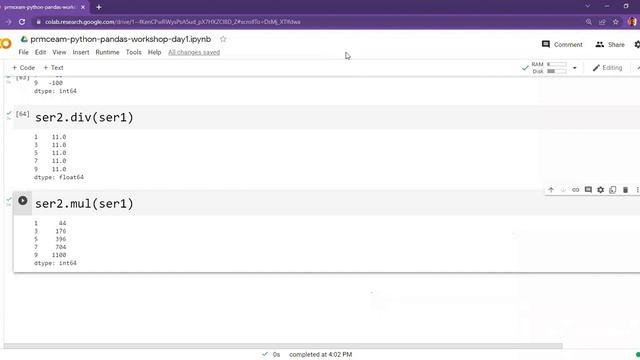The image size is (640, 360).
Task: Share the notebook
Action: pos(610,44)
